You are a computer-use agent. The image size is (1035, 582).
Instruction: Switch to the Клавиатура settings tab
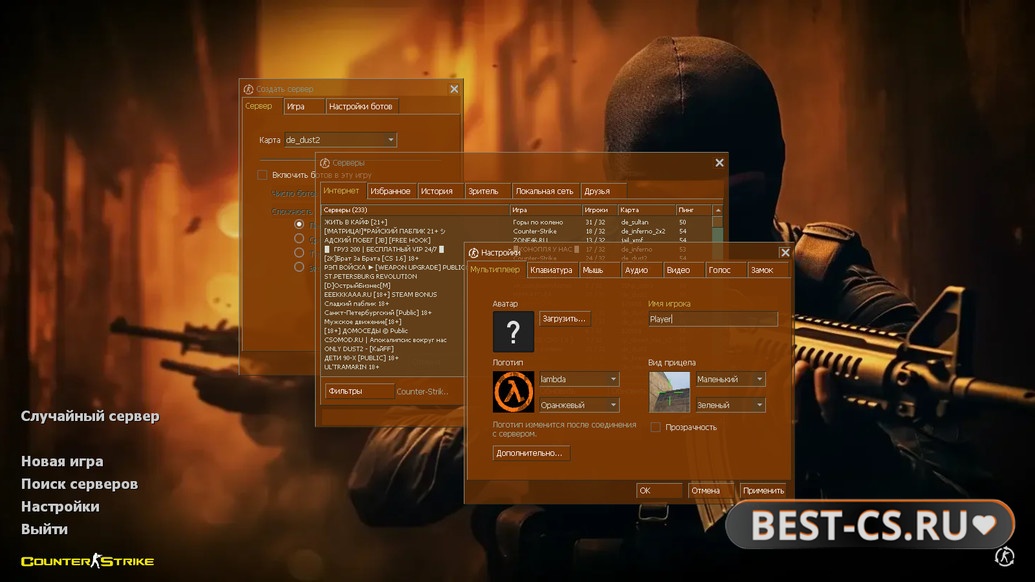[551, 270]
